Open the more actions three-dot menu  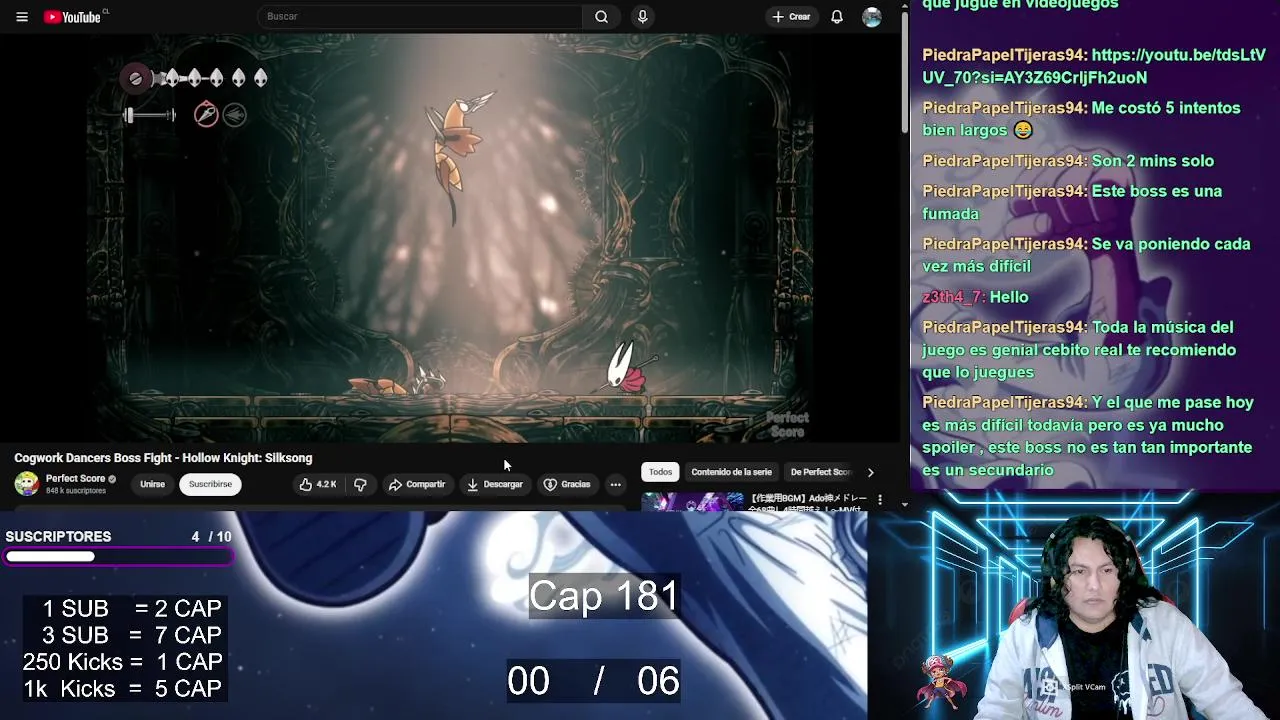coord(616,484)
